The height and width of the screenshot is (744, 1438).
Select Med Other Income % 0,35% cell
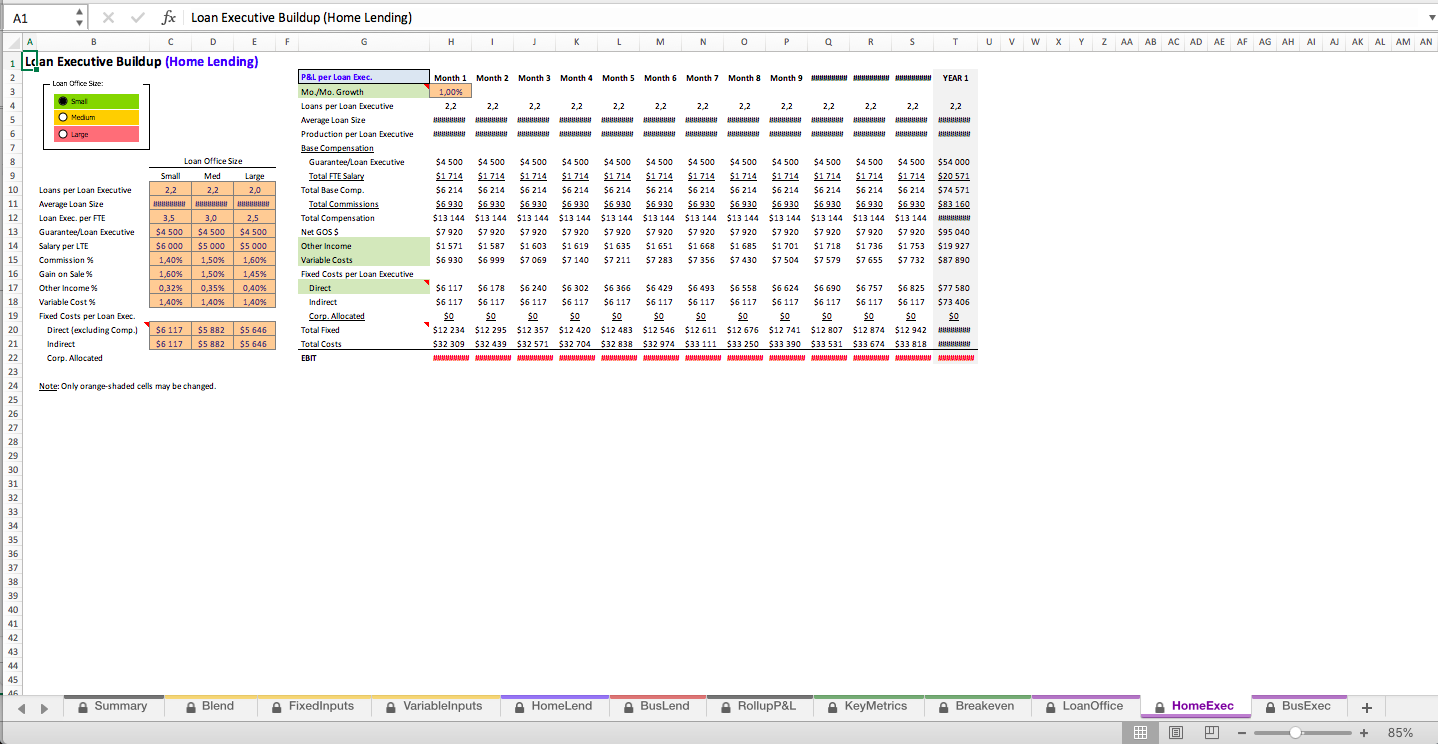(212, 287)
